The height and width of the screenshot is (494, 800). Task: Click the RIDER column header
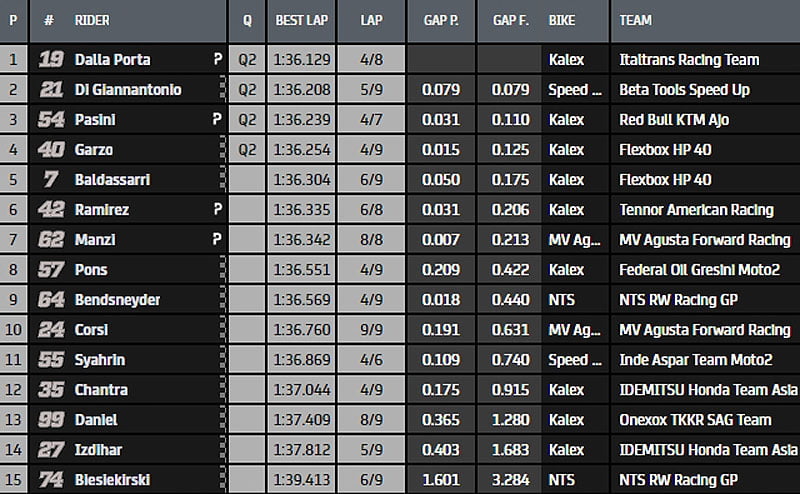[x=92, y=20]
